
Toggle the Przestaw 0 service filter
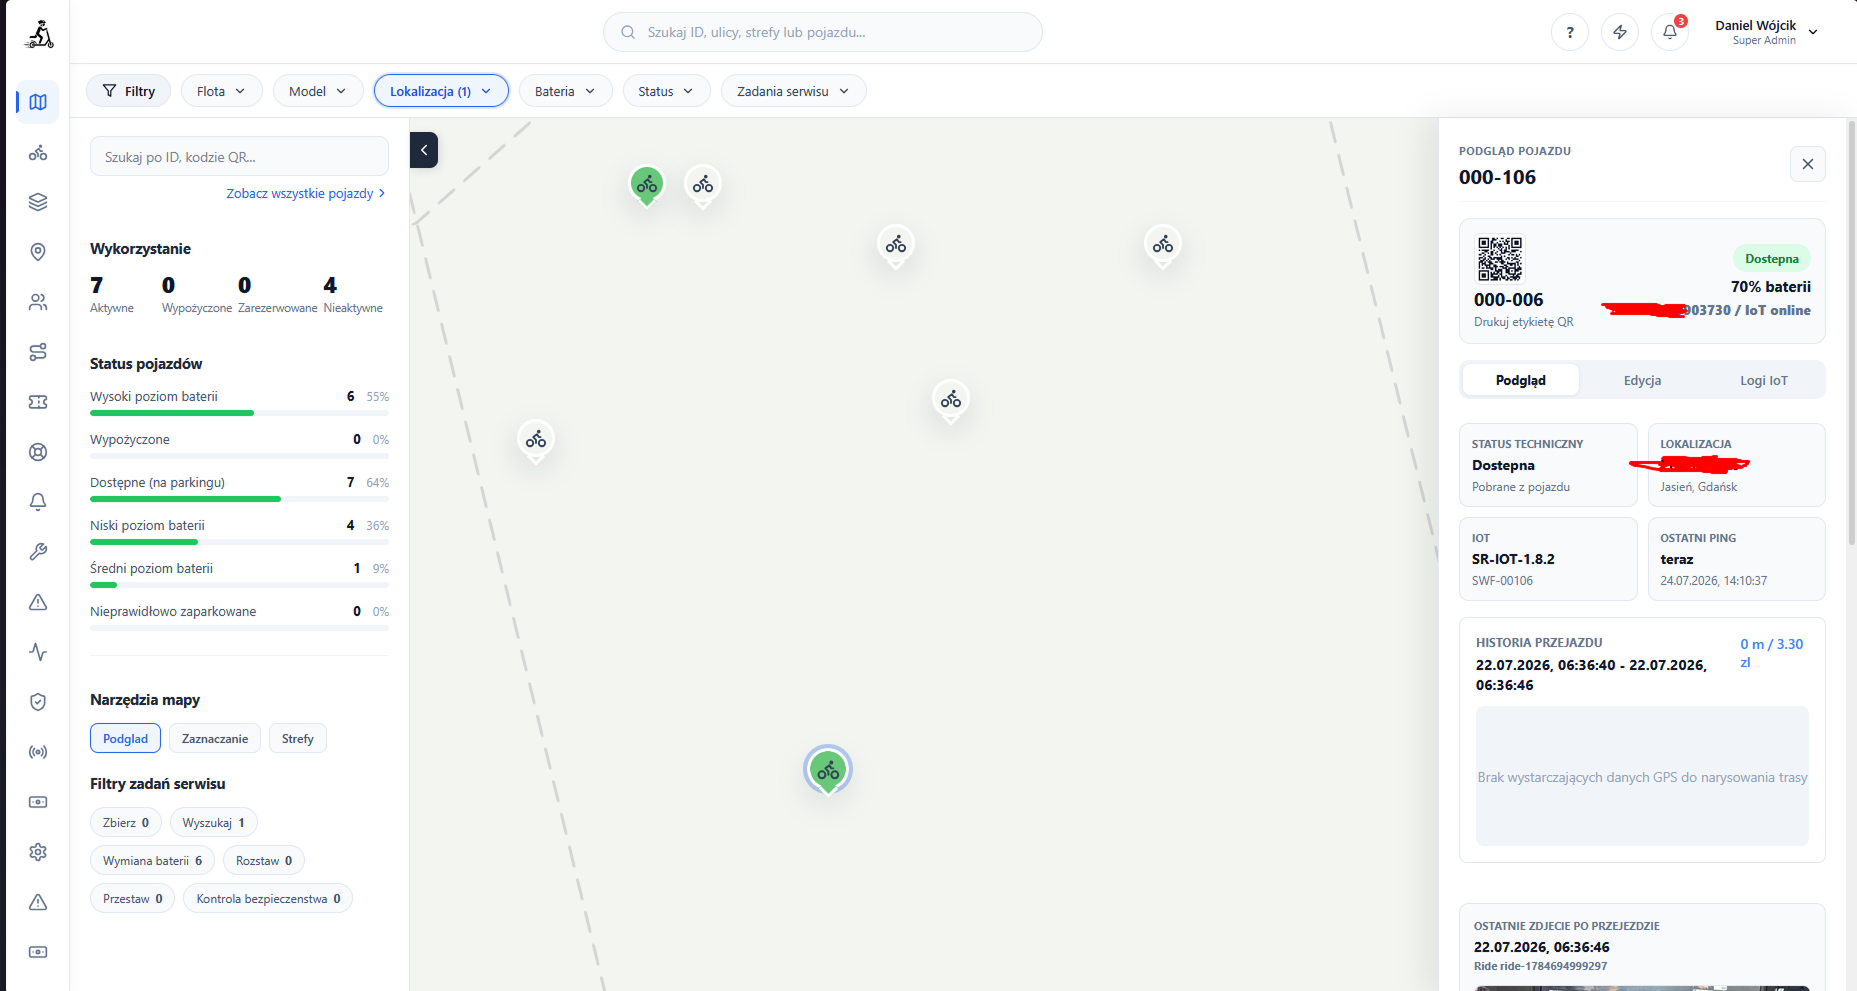pos(132,898)
